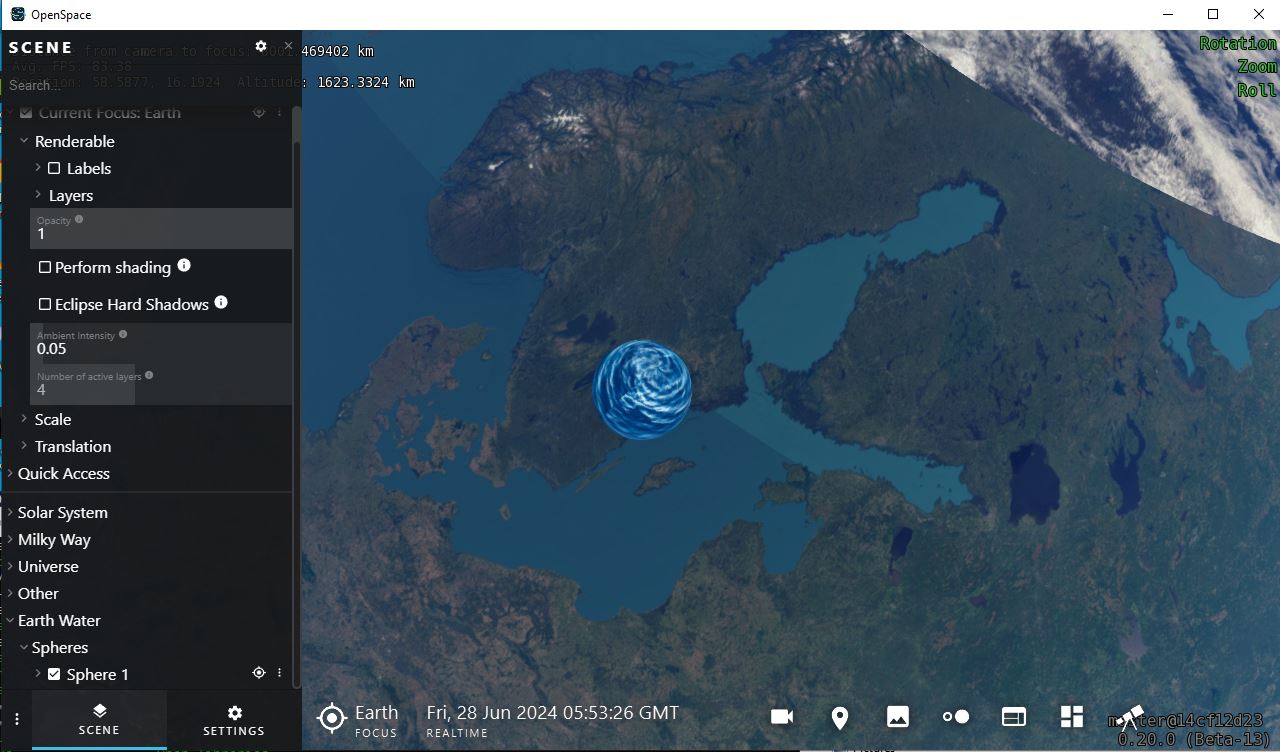Expand the Milky Way group
Screen dimensions: 1280x752
coord(10,539)
